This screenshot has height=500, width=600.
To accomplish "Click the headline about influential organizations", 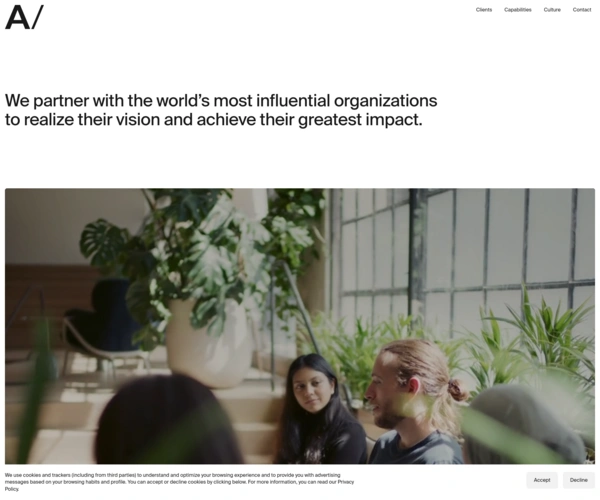I will (221, 110).
